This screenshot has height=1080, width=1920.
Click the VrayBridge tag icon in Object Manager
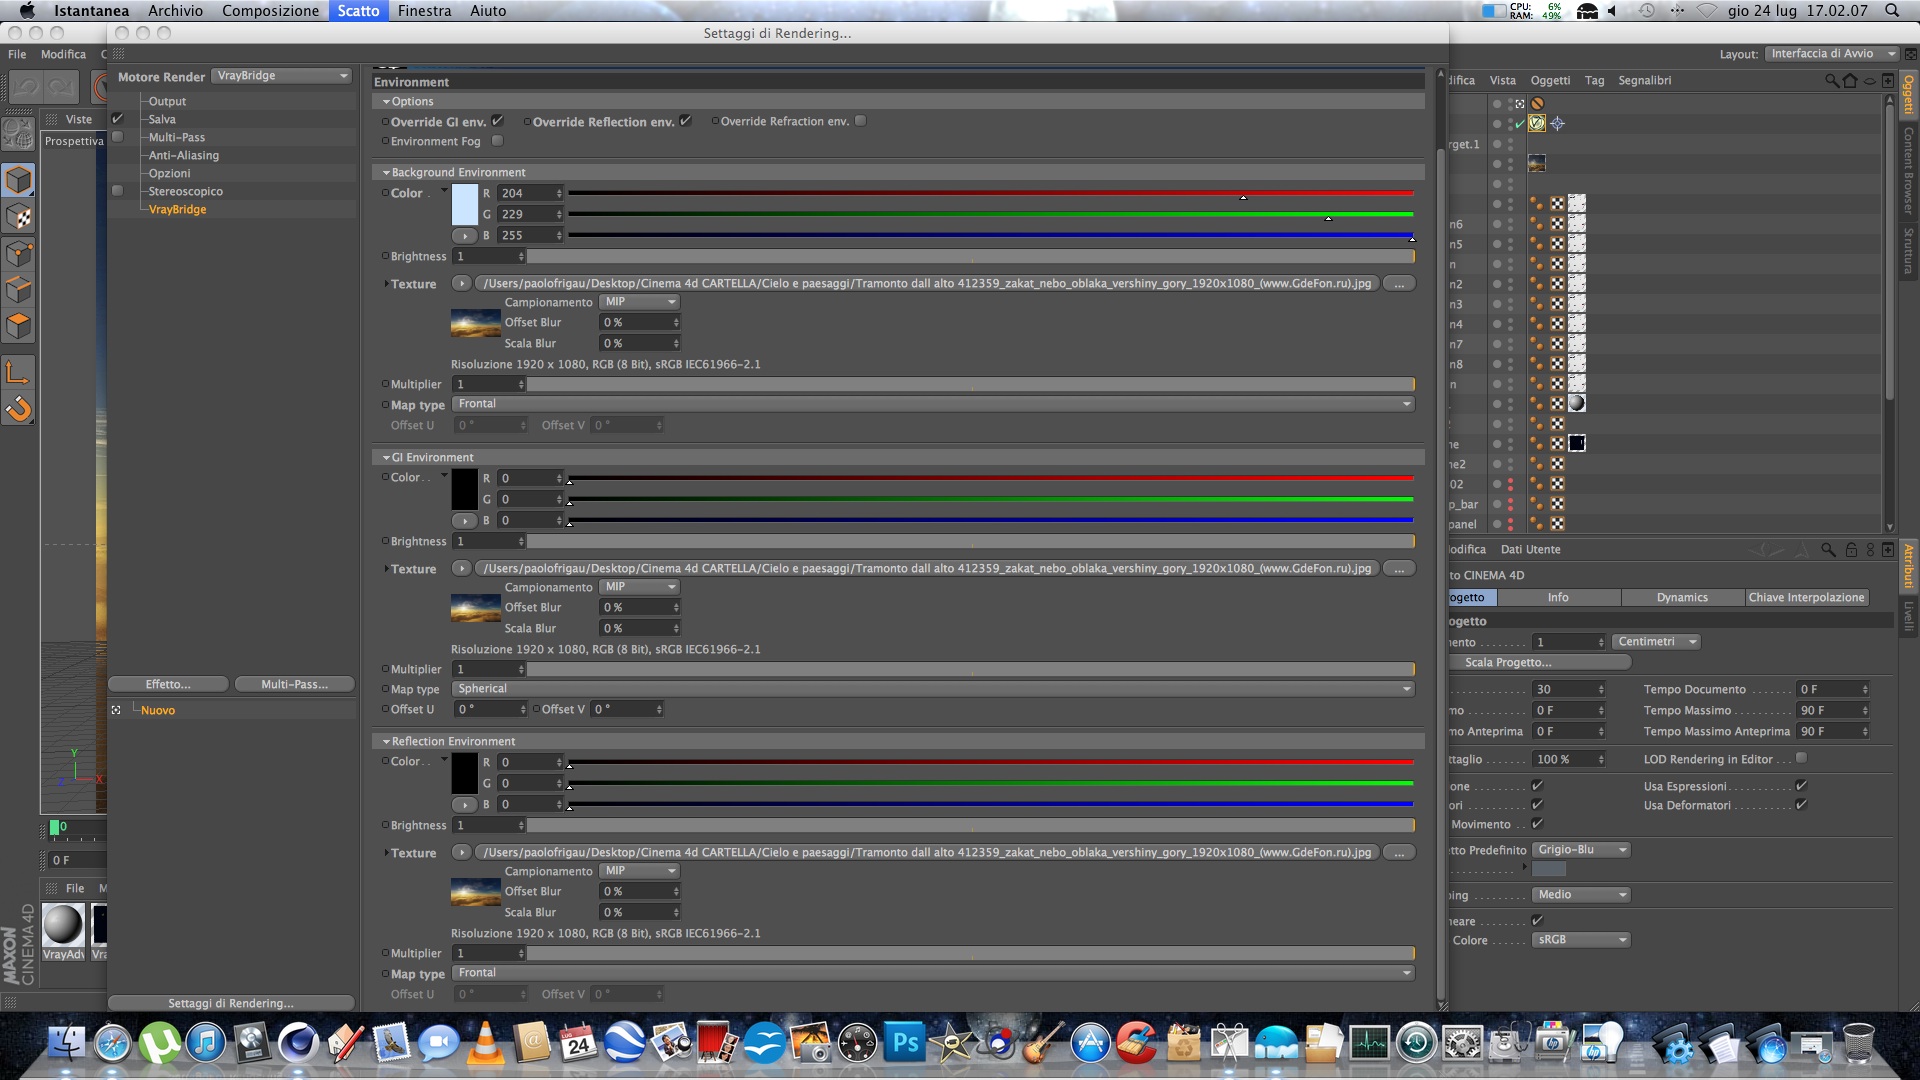1537,123
